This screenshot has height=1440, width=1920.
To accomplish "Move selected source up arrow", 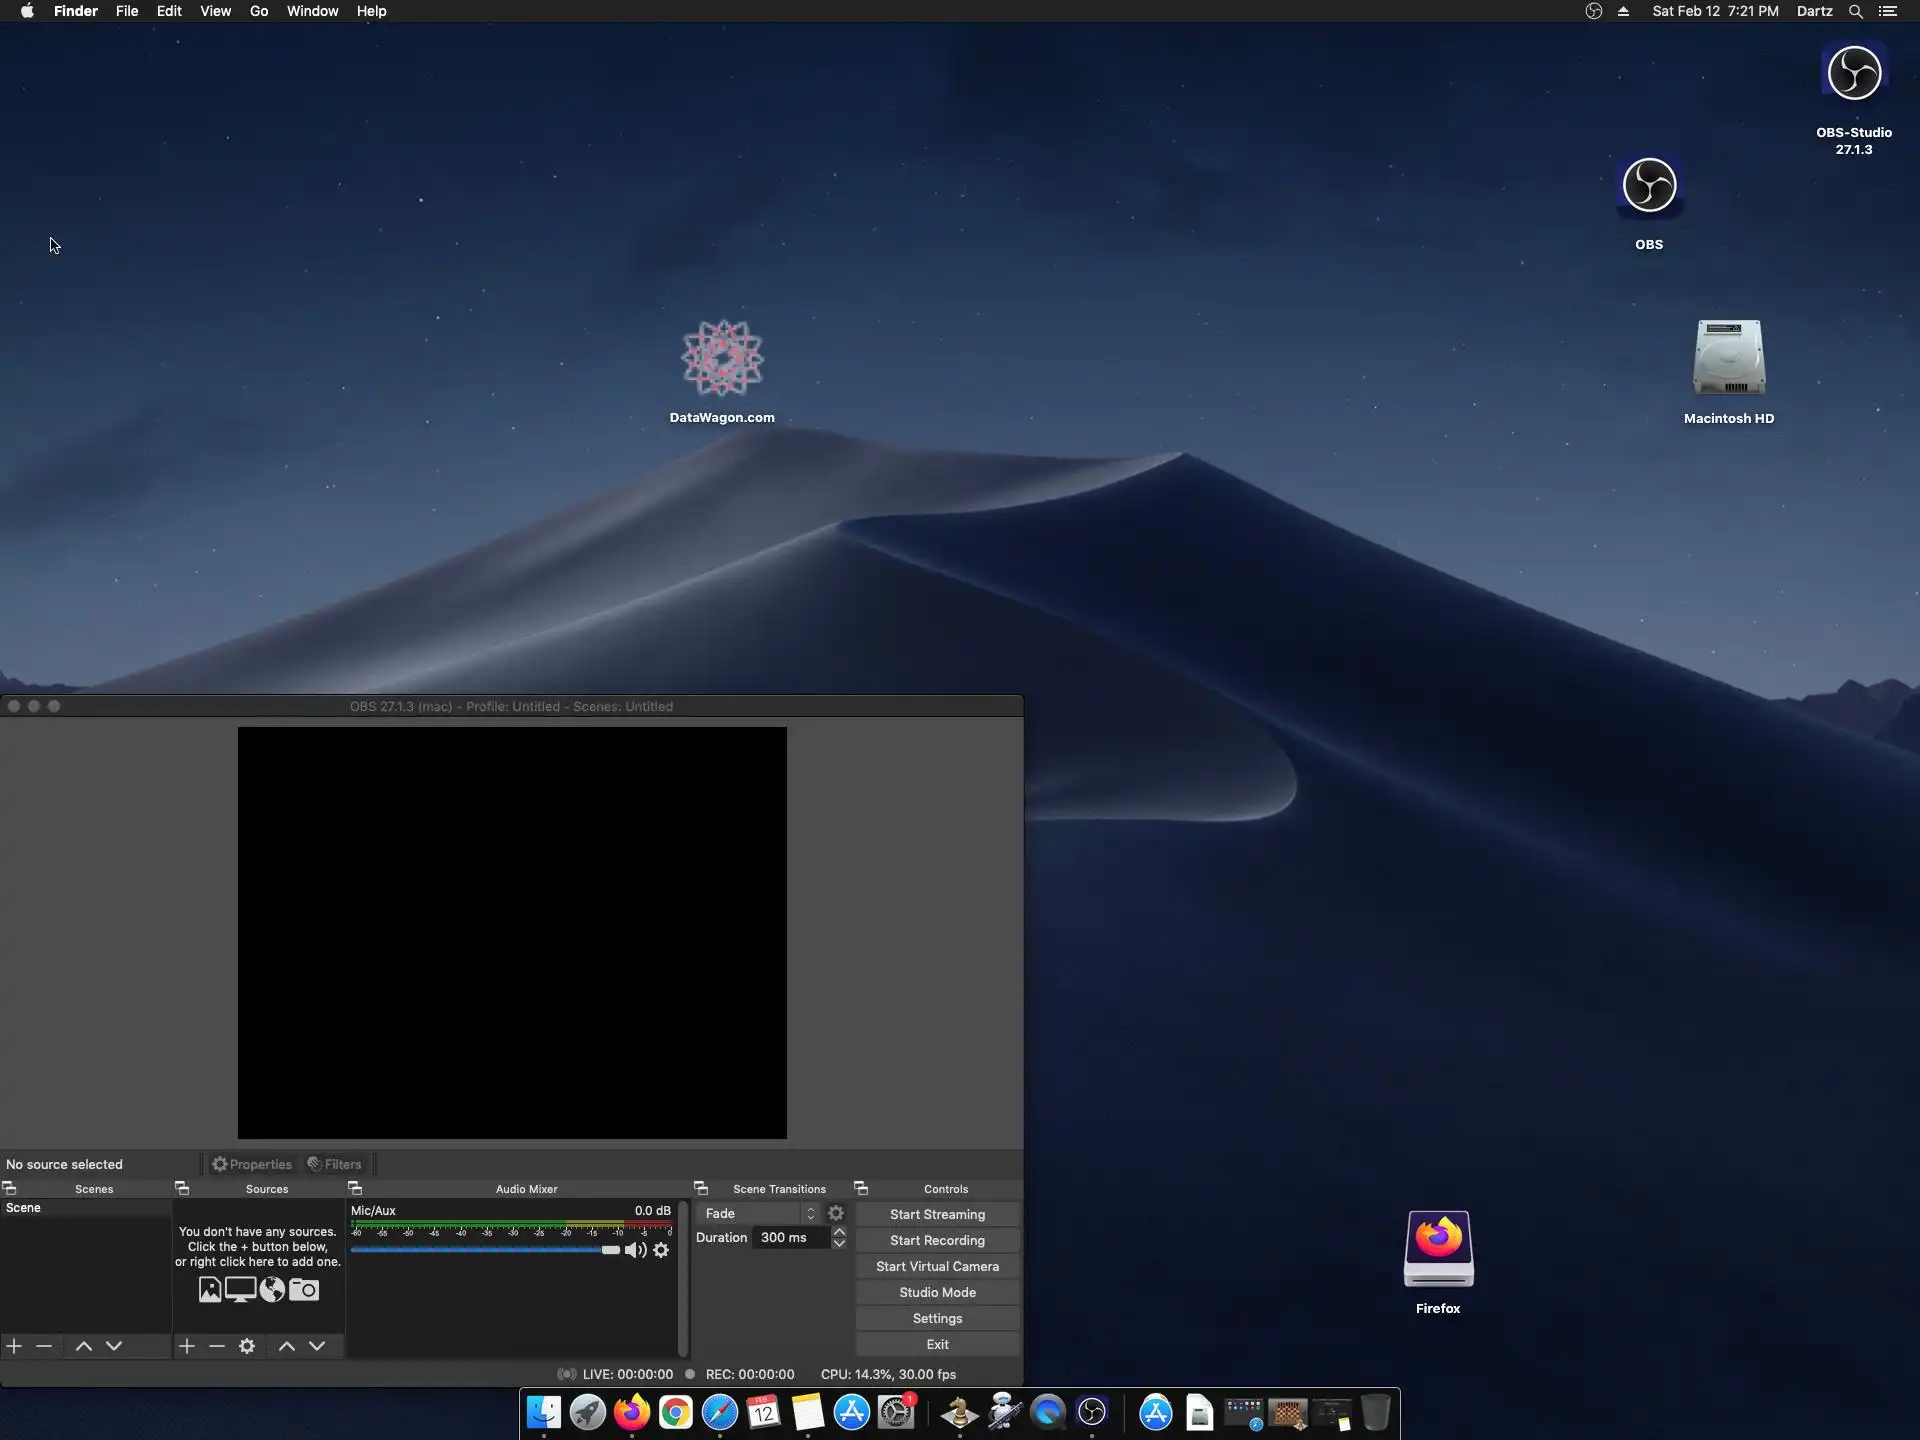I will [x=287, y=1346].
